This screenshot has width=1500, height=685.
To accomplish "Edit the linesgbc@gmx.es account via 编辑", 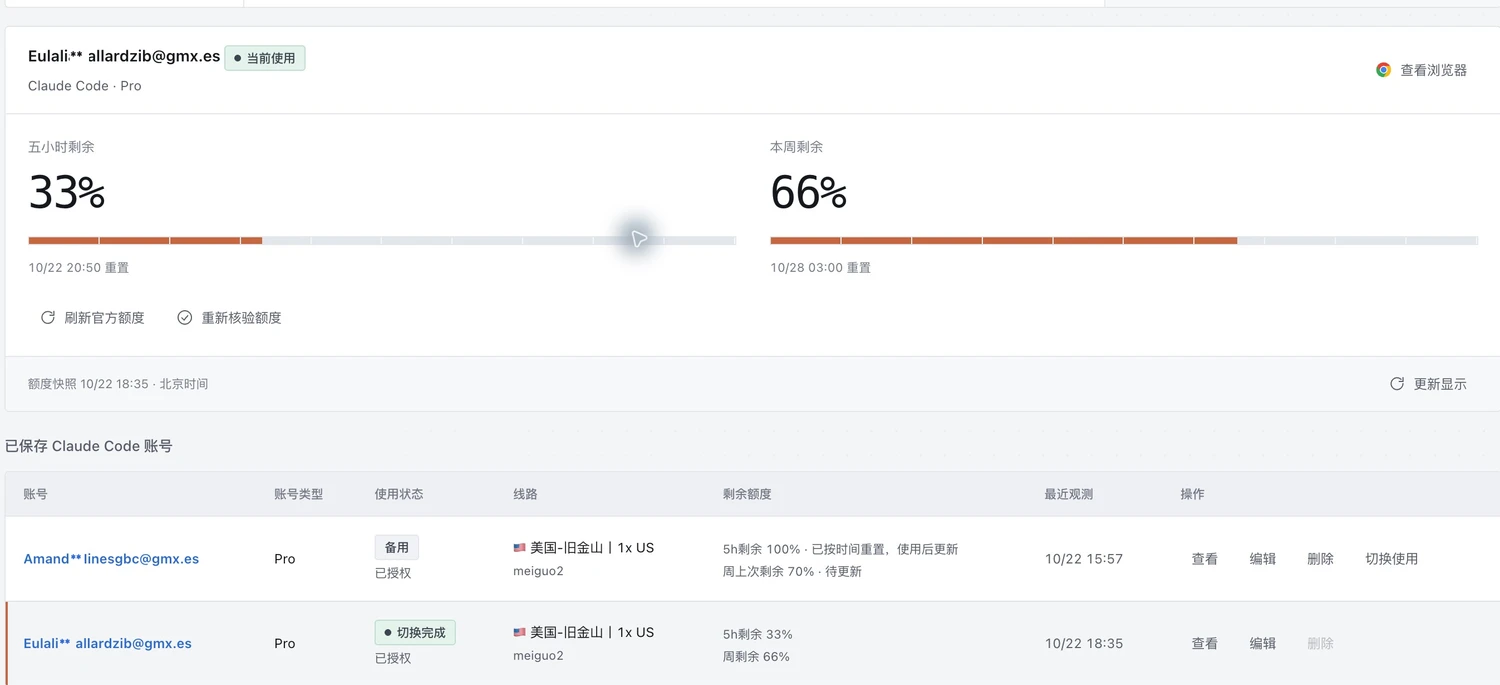I will pos(1262,559).
